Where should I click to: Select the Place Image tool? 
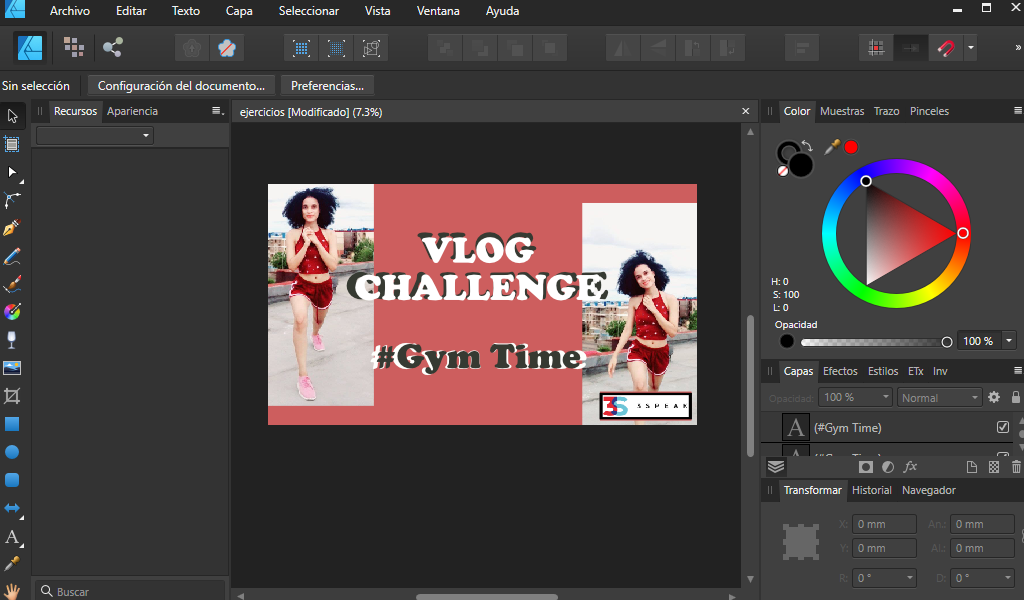coord(12,368)
